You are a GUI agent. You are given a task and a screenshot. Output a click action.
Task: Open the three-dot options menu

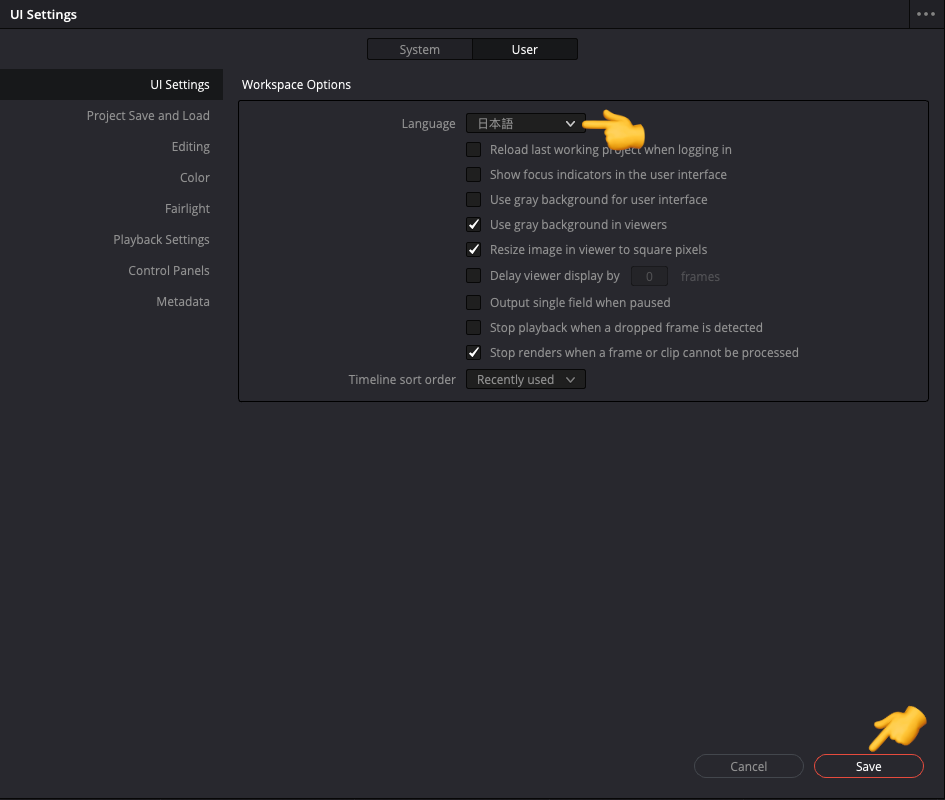pyautogui.click(x=925, y=14)
